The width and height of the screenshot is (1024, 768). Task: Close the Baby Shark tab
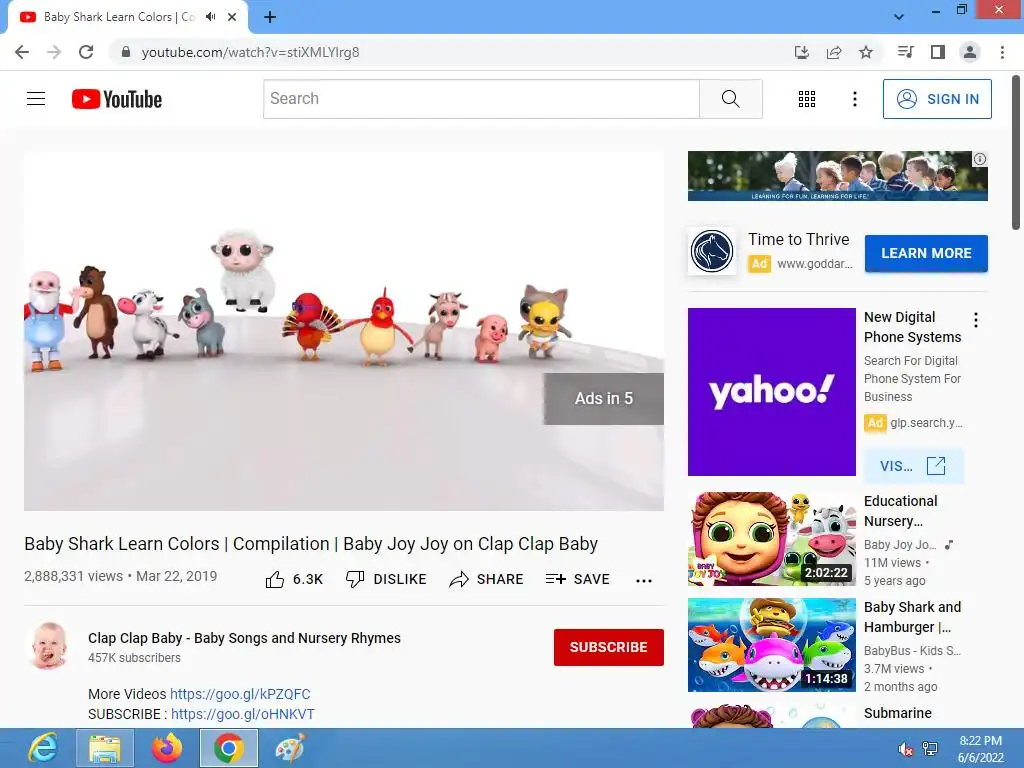[232, 17]
